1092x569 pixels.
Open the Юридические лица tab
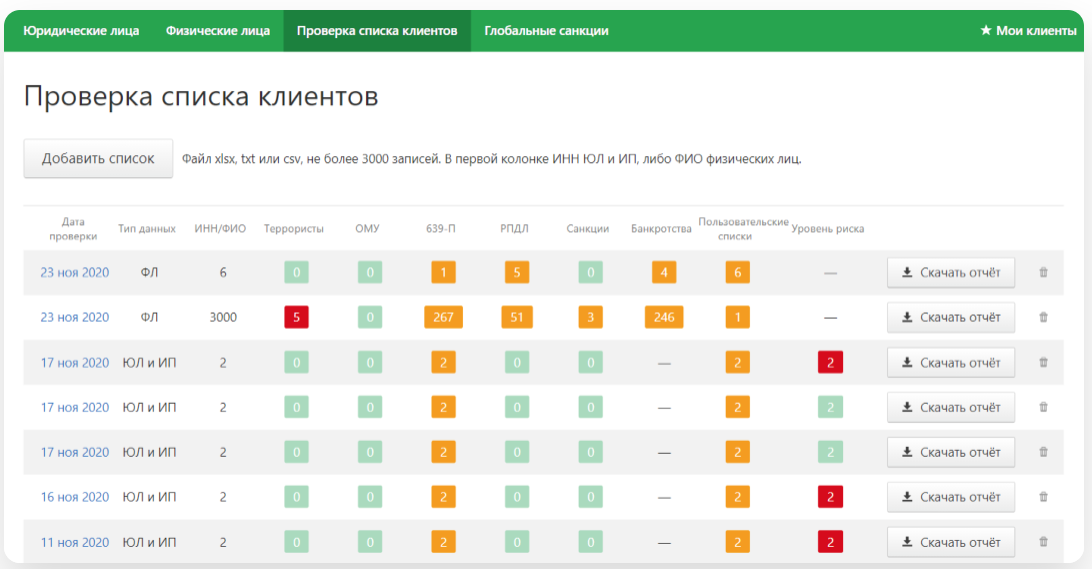81,31
